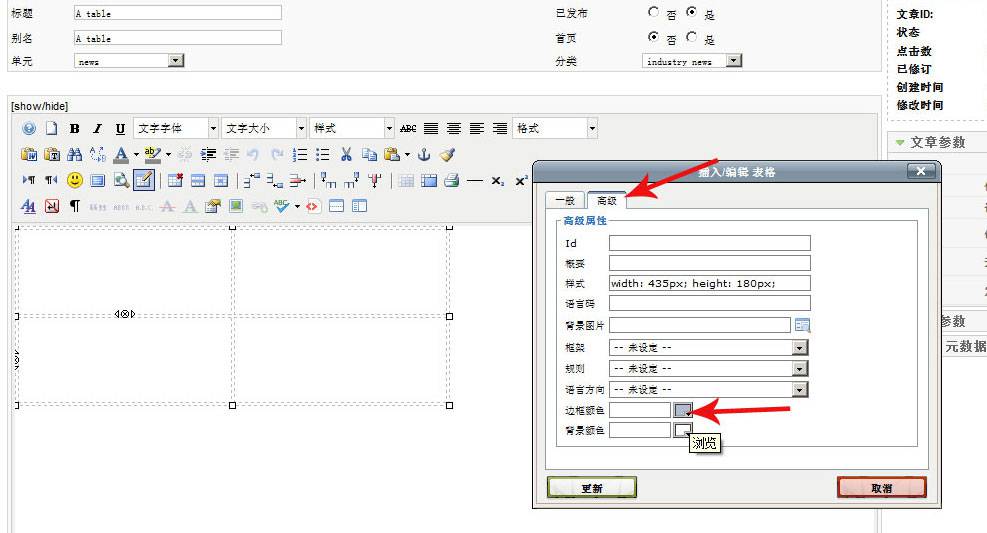Apply subscript formatting

(497, 181)
